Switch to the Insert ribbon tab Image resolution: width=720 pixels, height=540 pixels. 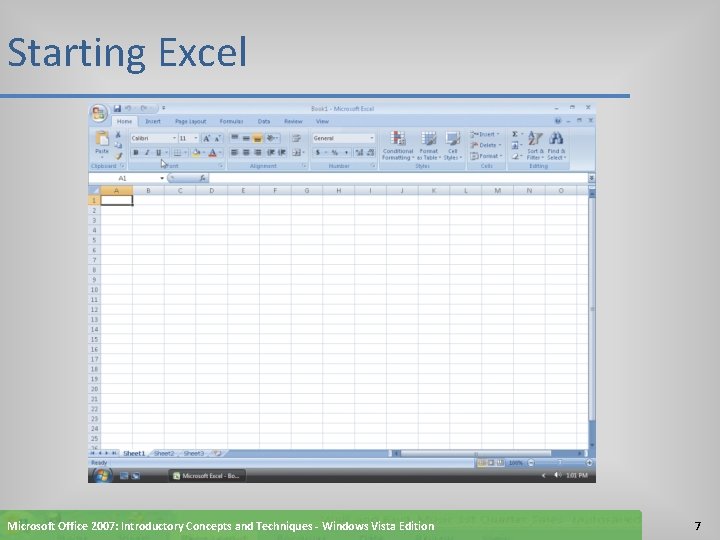click(153, 121)
